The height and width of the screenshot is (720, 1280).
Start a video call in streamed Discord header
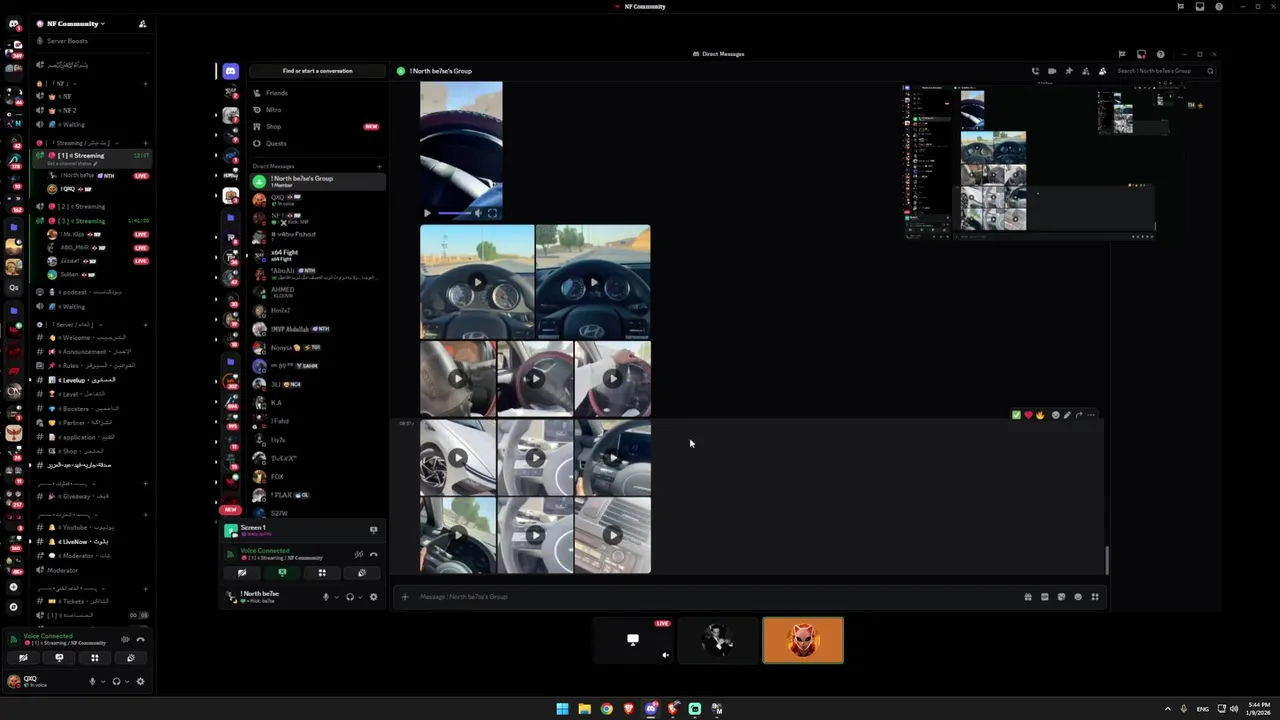pos(1052,71)
